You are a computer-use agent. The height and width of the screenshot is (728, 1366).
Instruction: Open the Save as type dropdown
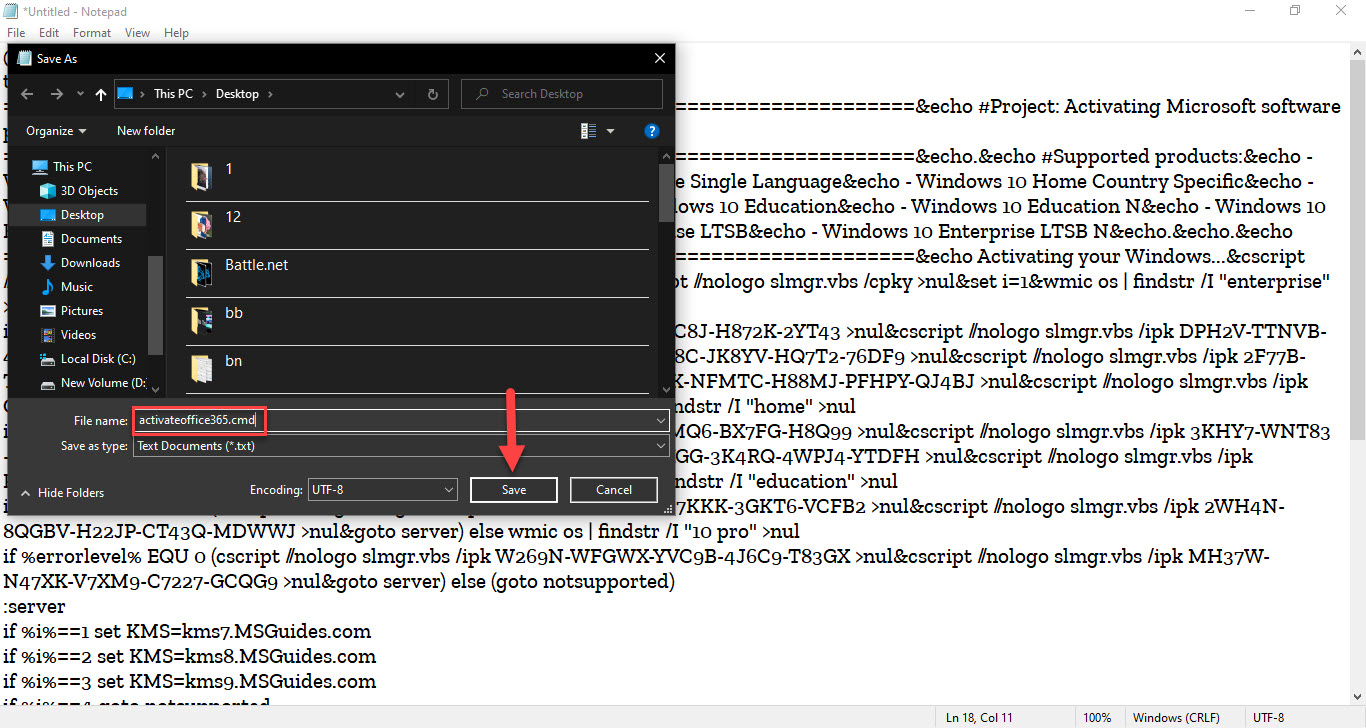[400, 446]
